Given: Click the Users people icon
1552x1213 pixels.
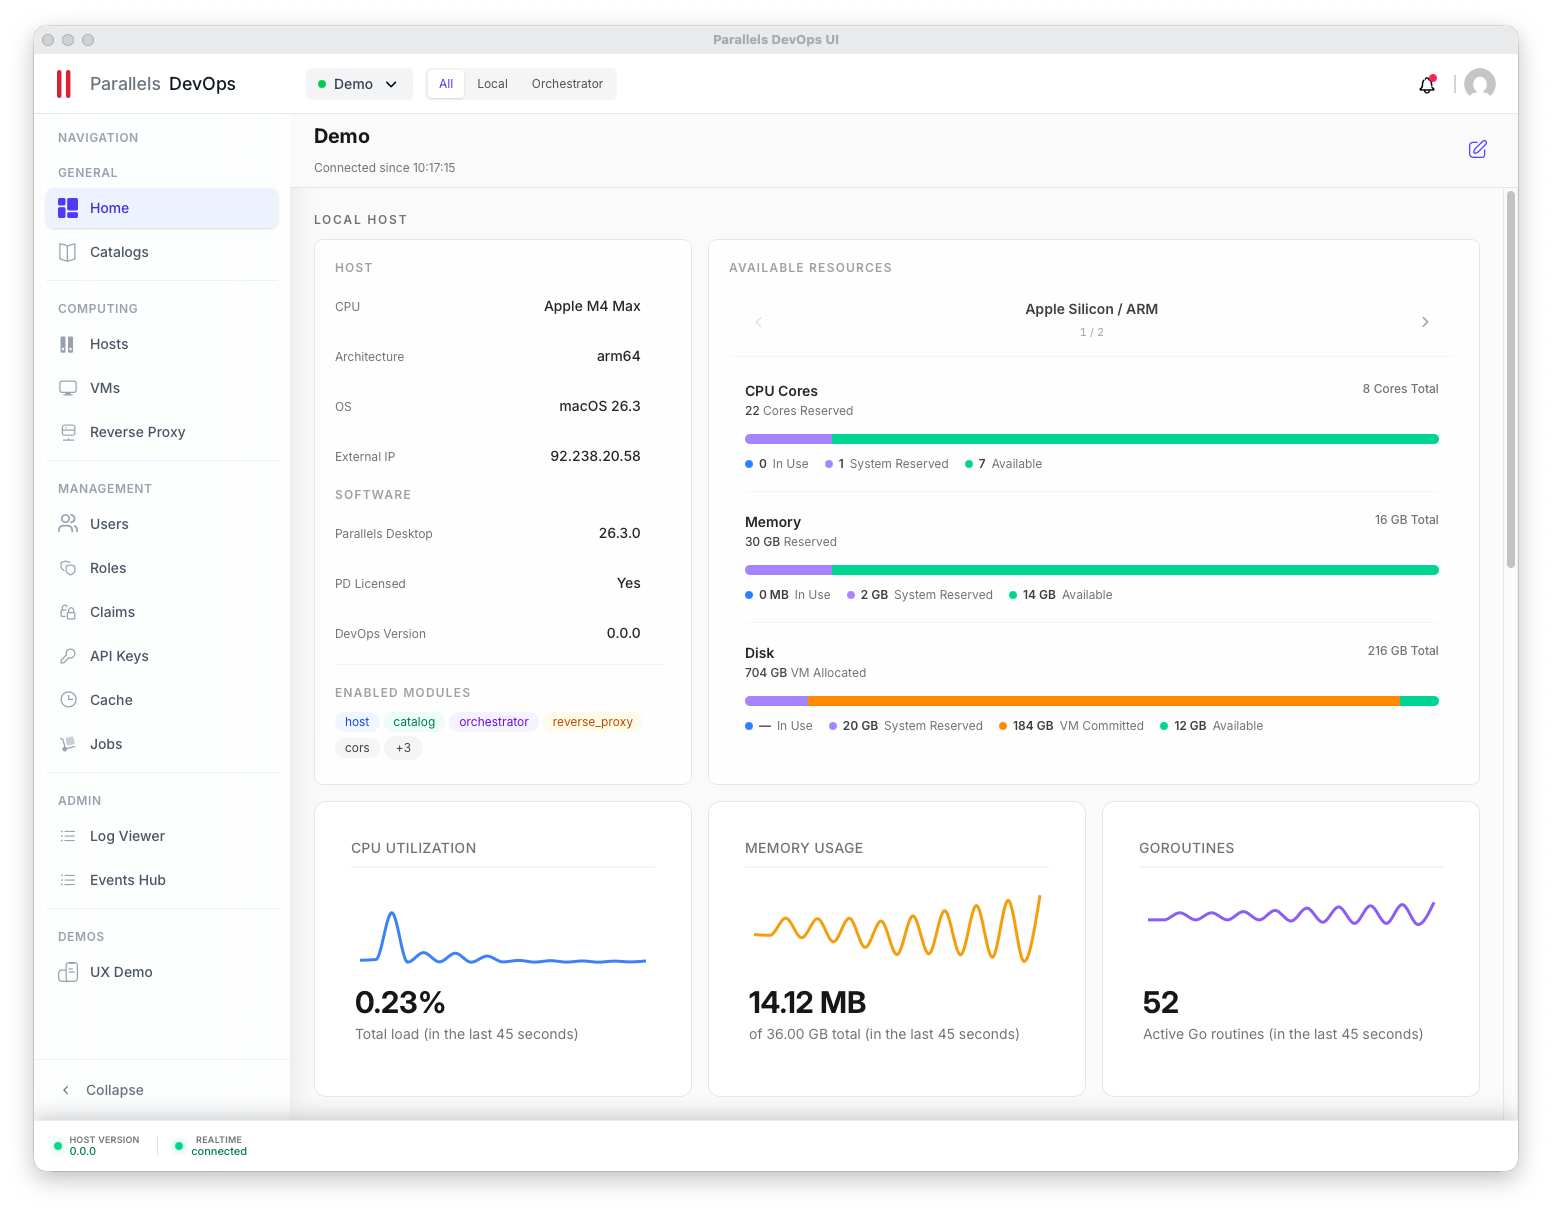Looking at the screenshot, I should pyautogui.click(x=68, y=524).
